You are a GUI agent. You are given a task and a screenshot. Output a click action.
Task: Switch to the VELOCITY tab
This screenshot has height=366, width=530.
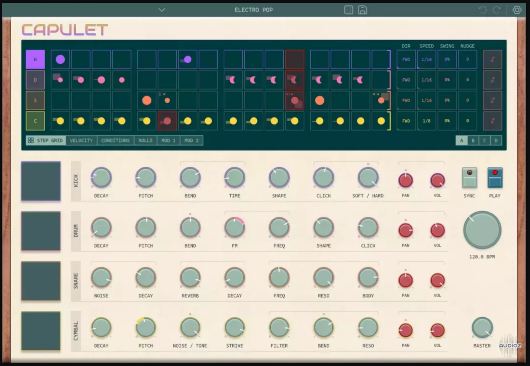click(81, 140)
